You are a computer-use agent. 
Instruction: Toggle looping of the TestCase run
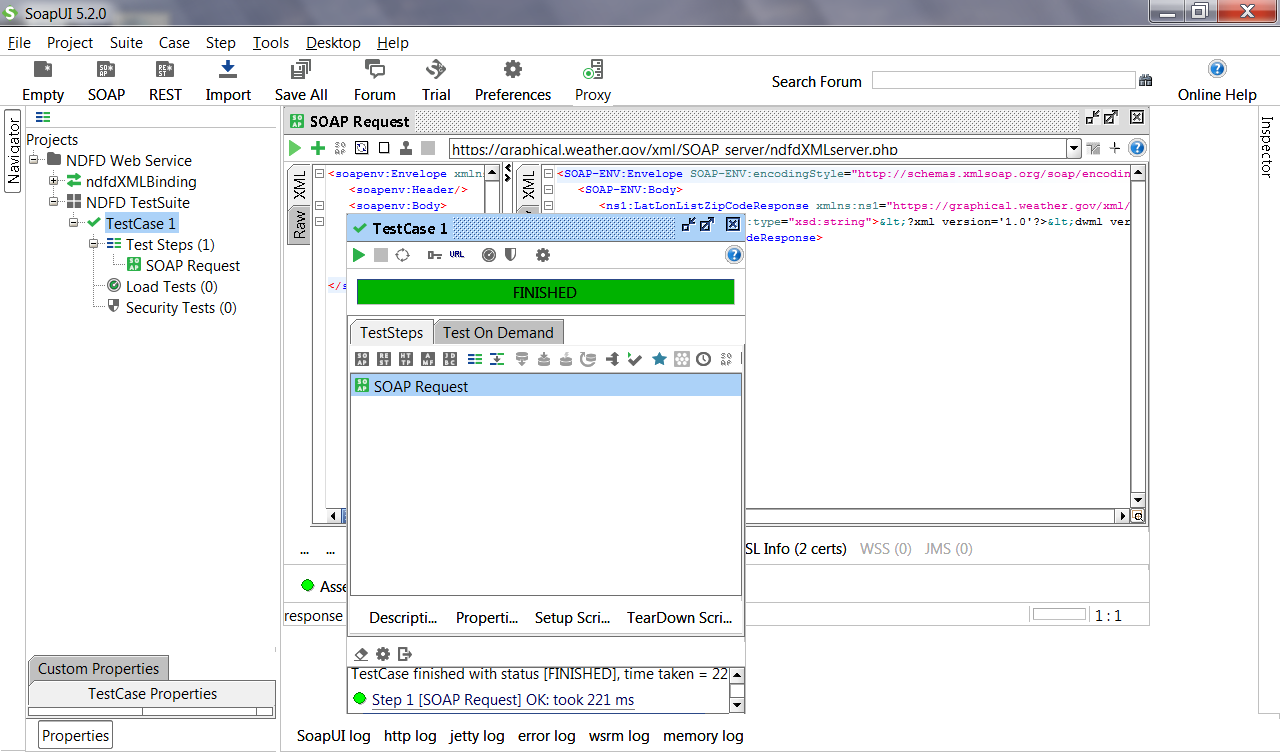click(x=403, y=255)
